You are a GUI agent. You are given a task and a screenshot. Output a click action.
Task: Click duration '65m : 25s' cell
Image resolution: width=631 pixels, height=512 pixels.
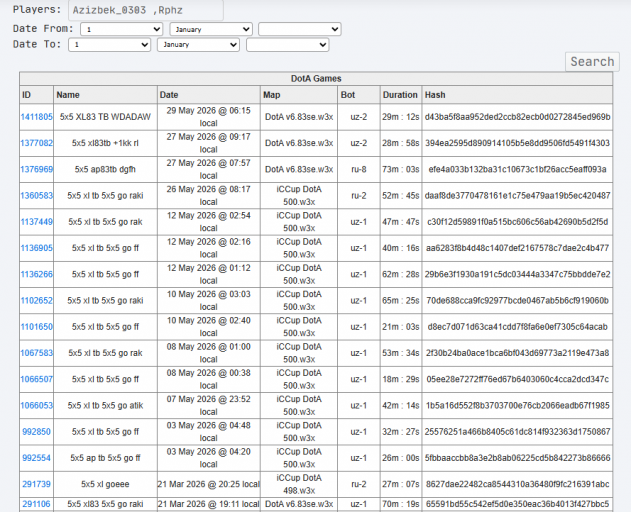pos(400,300)
